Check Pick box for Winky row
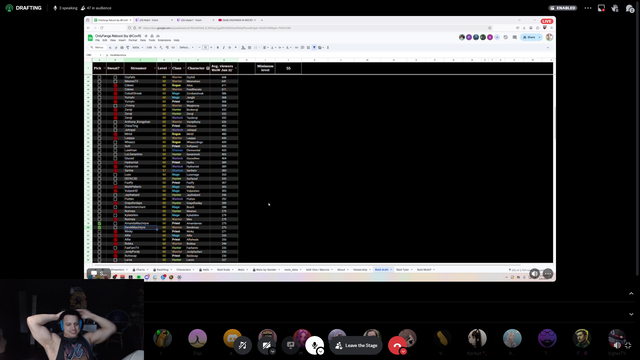Image resolution: width=640 pixels, height=360 pixels. coord(99,231)
